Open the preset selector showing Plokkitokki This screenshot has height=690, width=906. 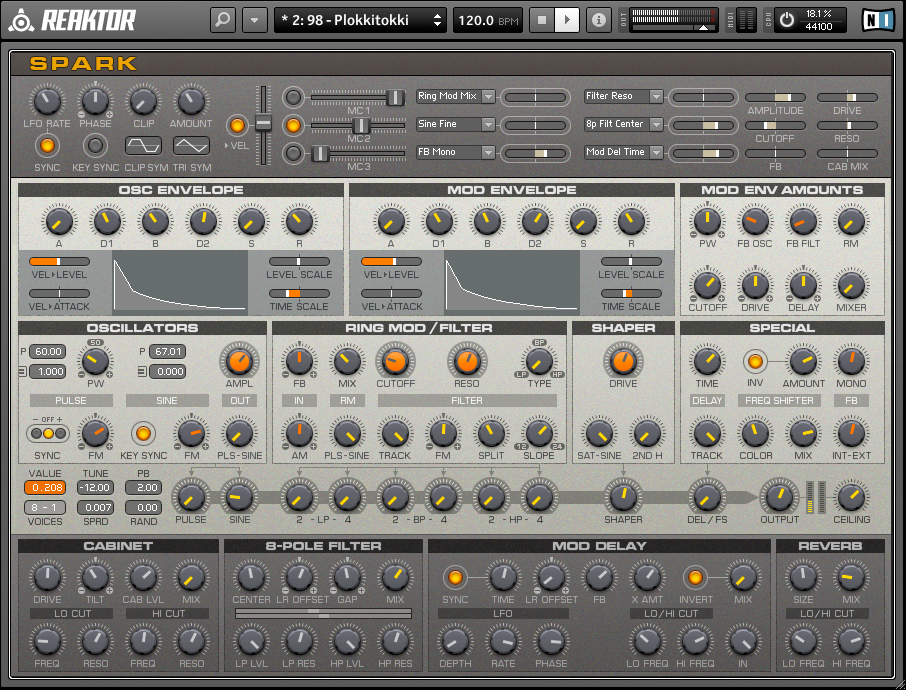[361, 20]
